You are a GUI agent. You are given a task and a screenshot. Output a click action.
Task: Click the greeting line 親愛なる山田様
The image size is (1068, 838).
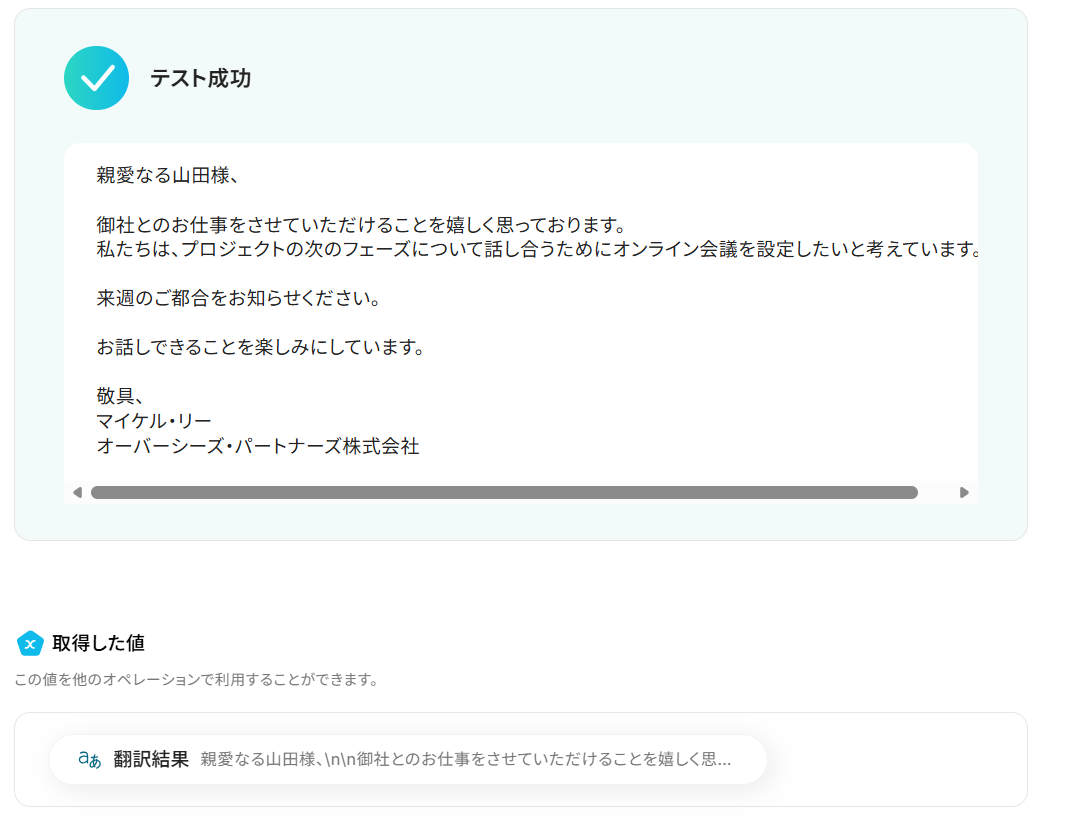click(x=168, y=176)
